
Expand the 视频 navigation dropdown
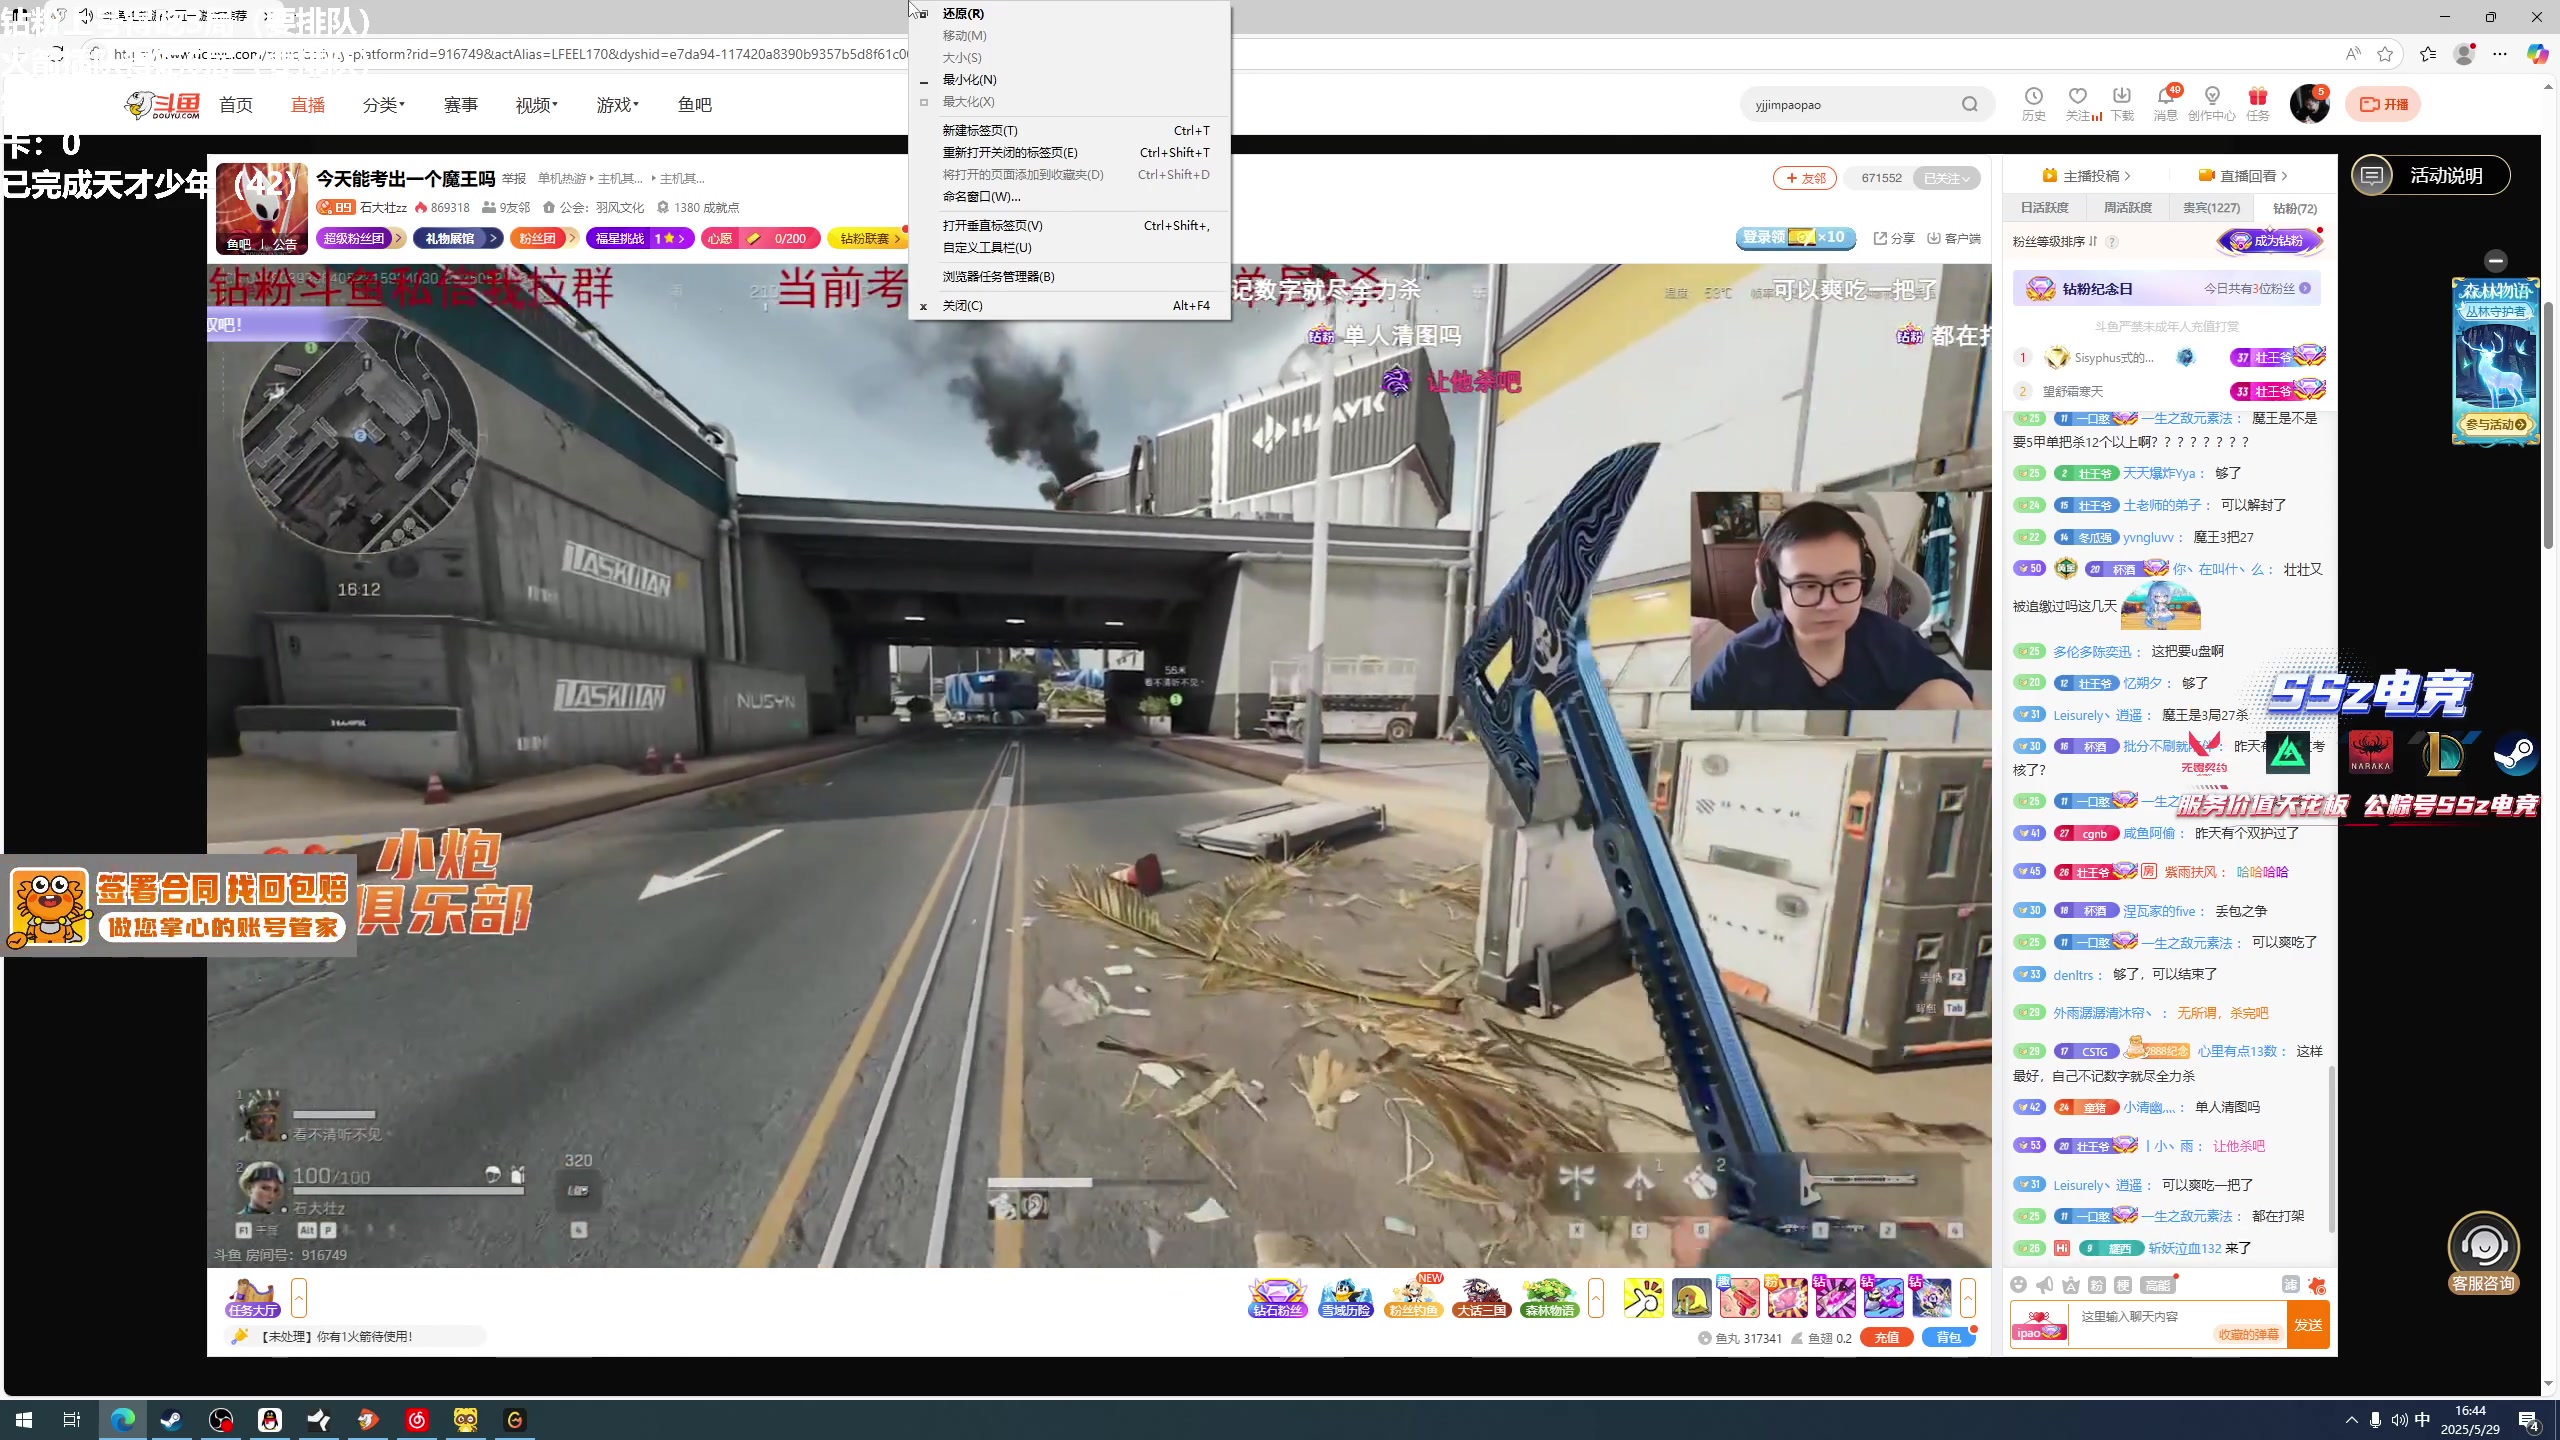pos(536,104)
